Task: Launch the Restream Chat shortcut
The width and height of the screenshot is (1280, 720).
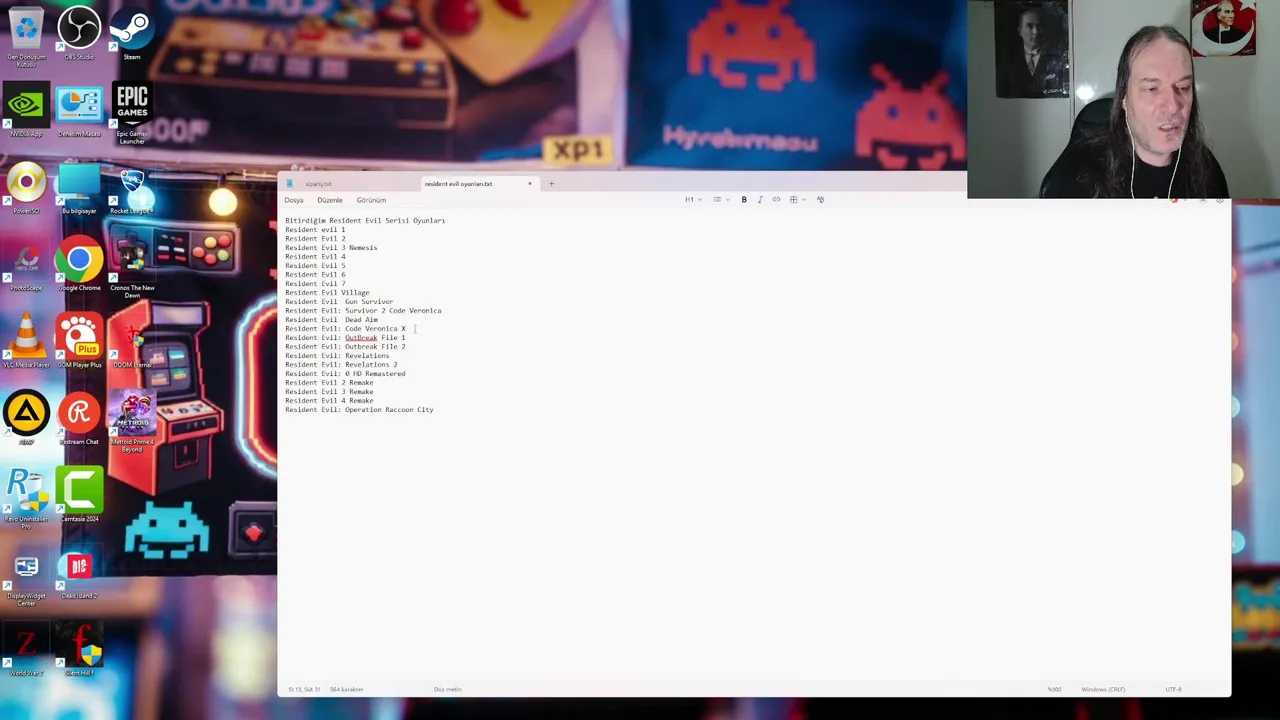Action: 79,417
